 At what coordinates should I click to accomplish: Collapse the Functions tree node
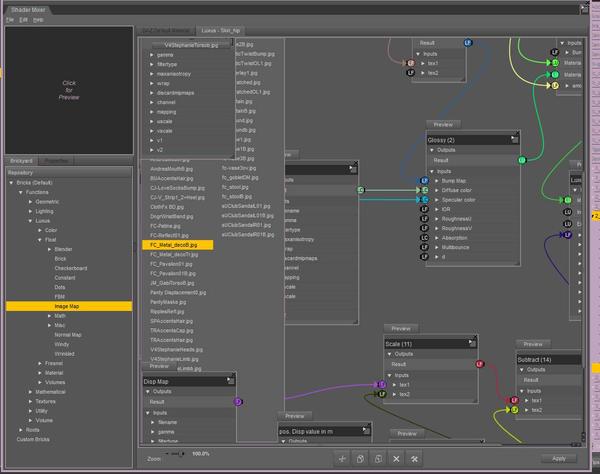21,192
